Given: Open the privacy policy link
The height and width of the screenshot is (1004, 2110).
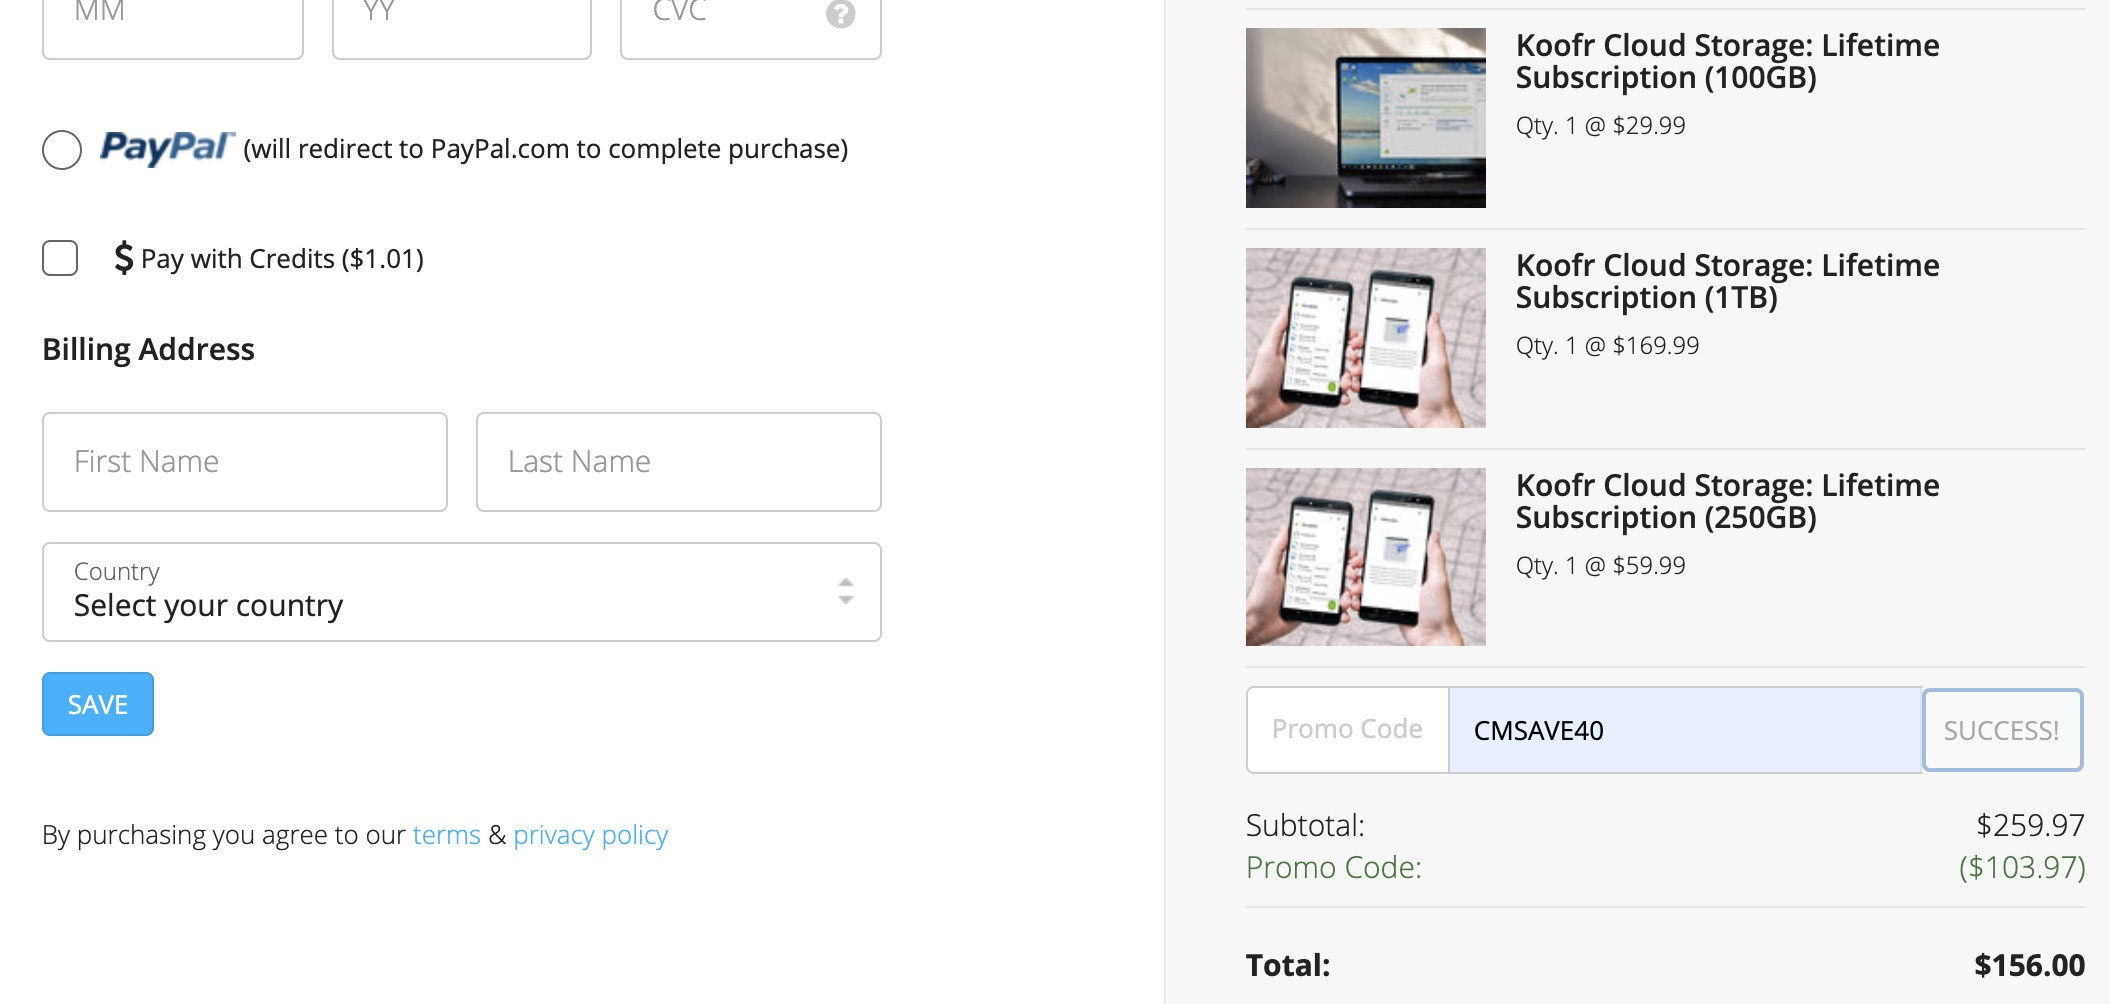Looking at the screenshot, I should click(x=590, y=835).
